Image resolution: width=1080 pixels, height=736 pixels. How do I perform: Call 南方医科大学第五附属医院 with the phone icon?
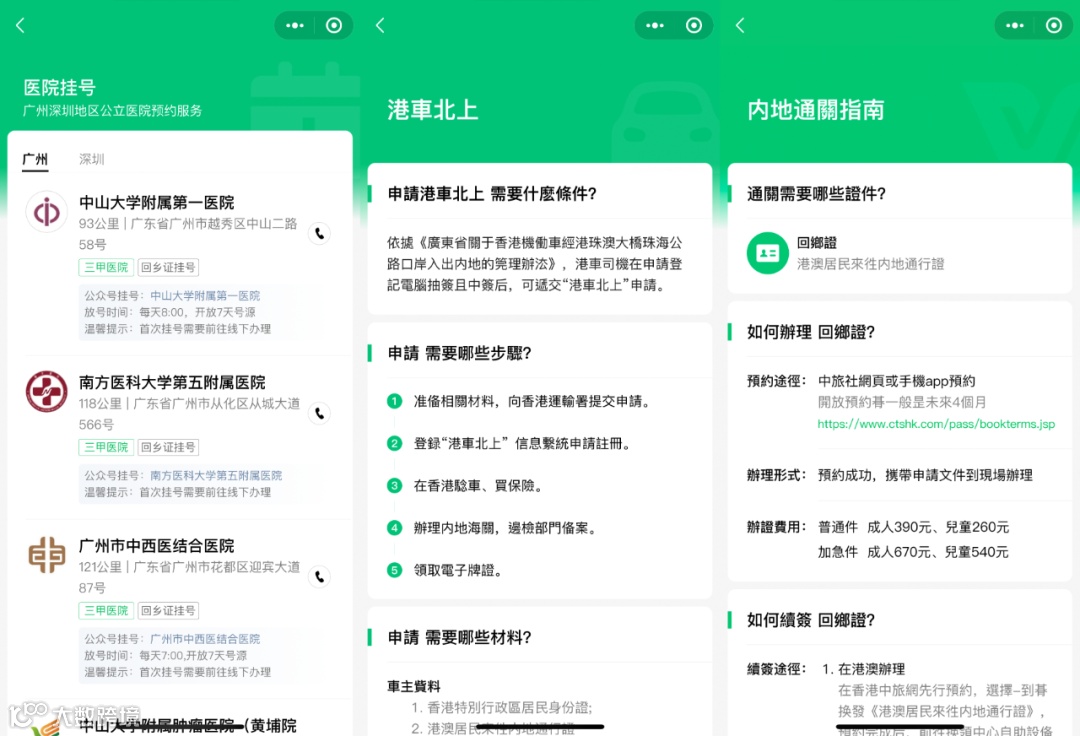coord(320,413)
